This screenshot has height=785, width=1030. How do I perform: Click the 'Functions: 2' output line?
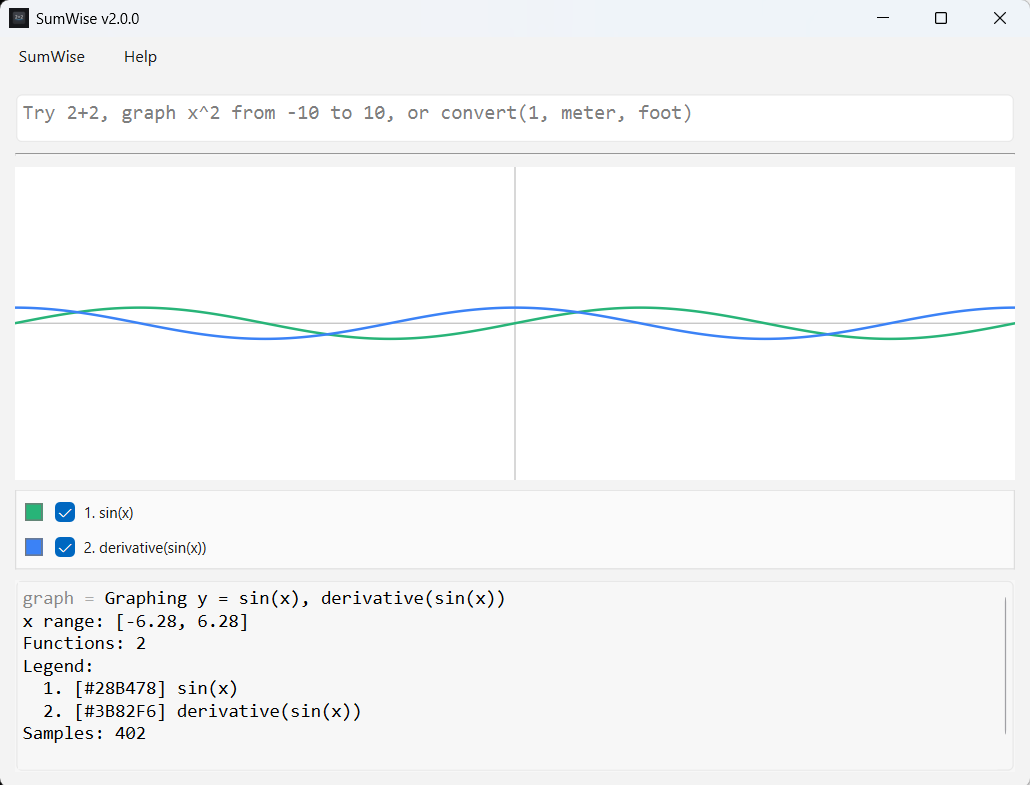click(x=84, y=644)
